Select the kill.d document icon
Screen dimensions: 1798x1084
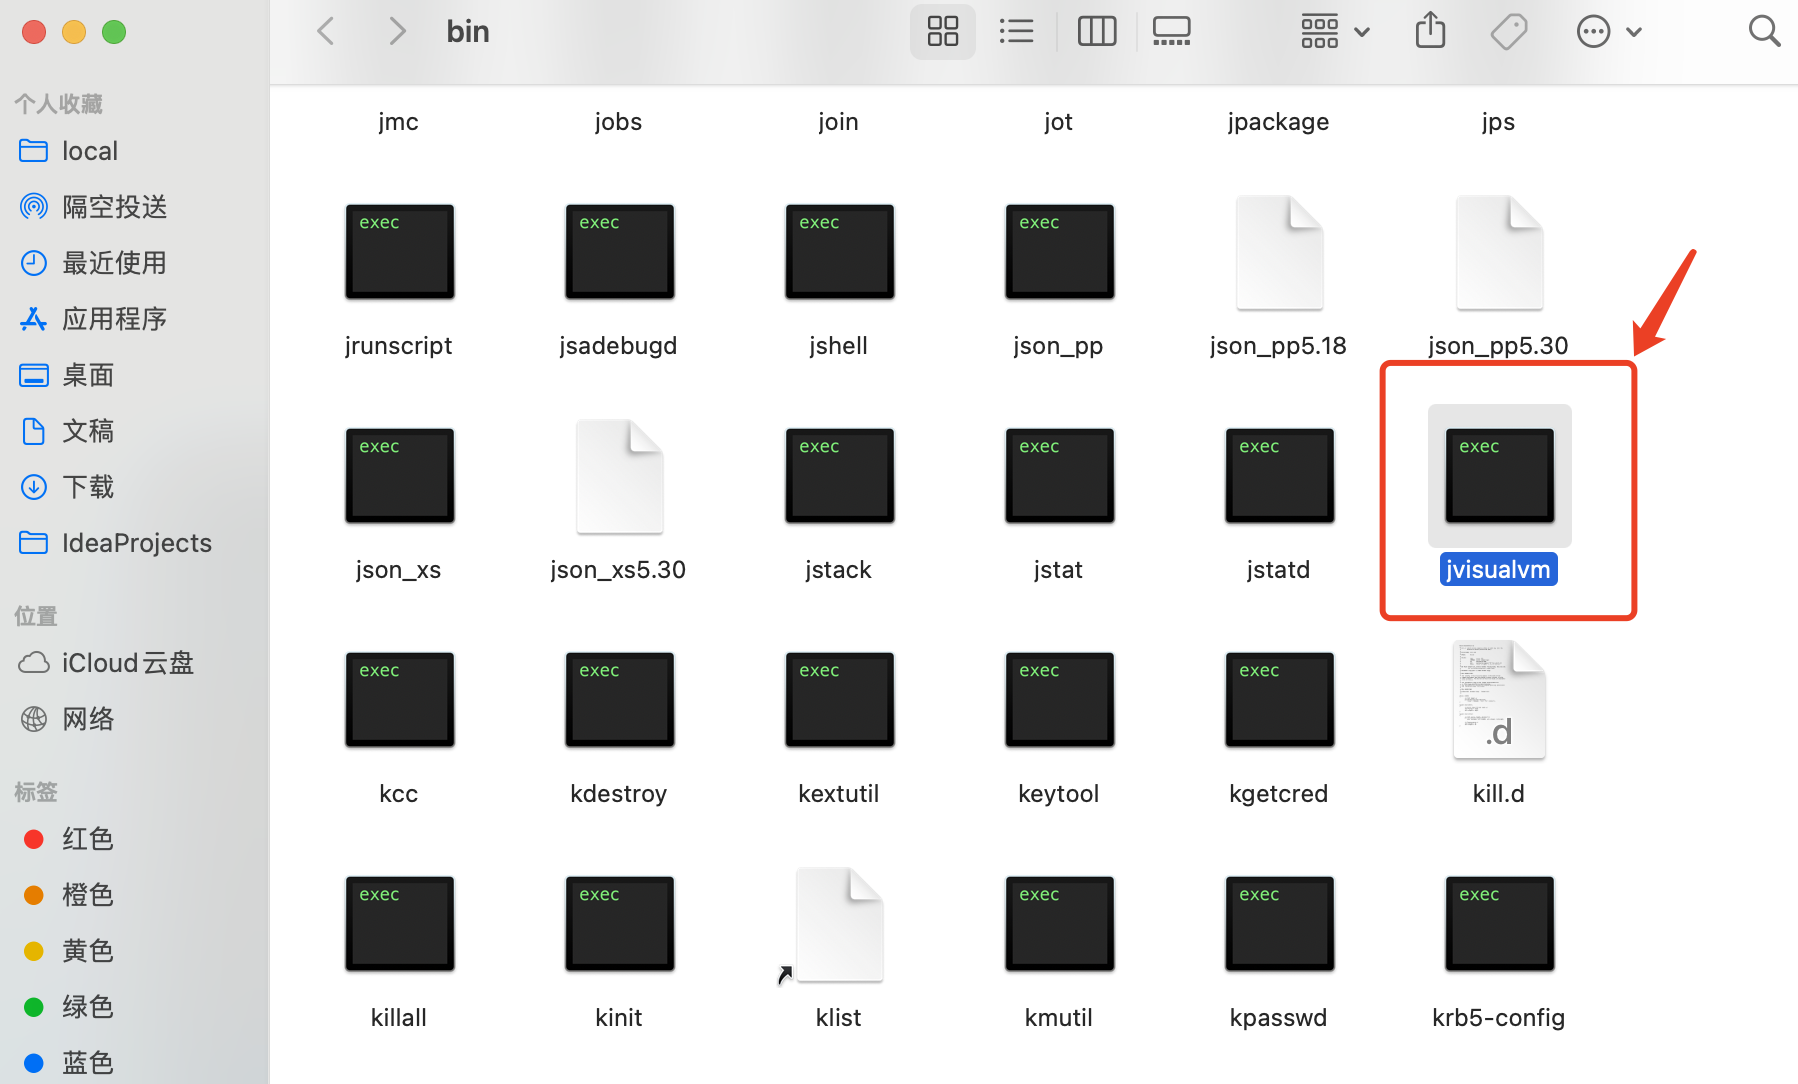pos(1497,699)
